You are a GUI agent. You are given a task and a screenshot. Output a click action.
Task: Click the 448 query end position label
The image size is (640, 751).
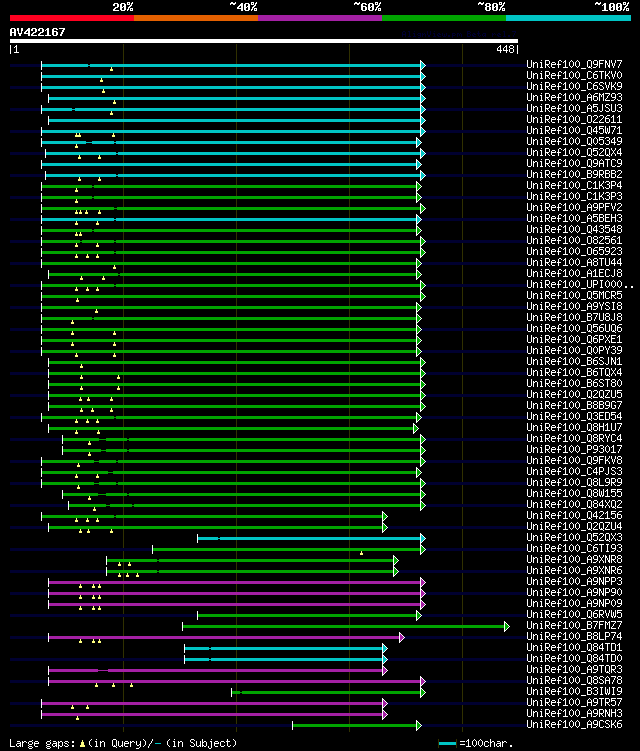pos(505,49)
